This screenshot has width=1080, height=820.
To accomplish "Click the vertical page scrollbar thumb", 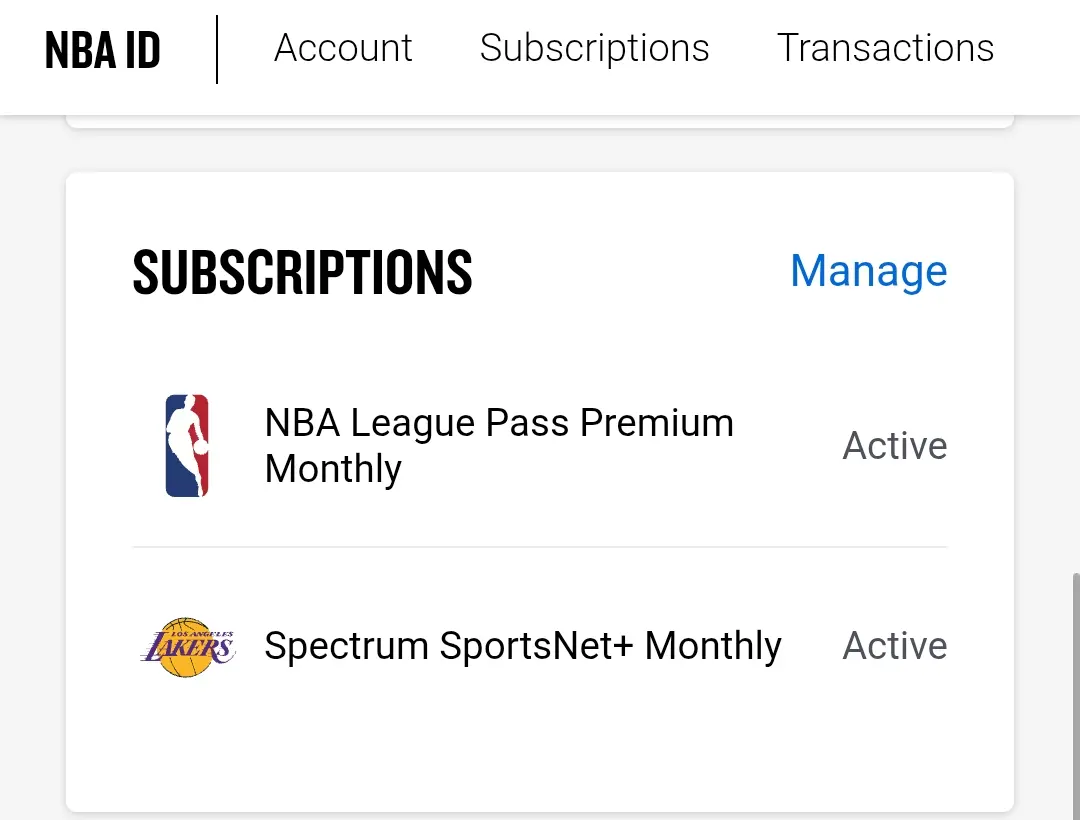I will click(x=1076, y=695).
